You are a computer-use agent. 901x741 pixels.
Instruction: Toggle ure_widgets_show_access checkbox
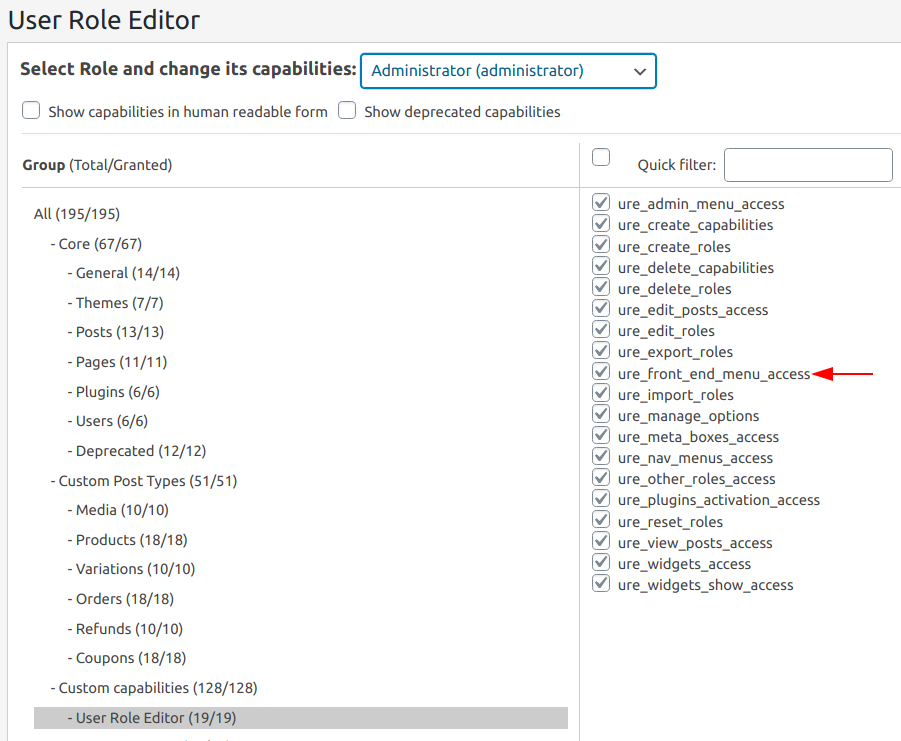point(601,584)
